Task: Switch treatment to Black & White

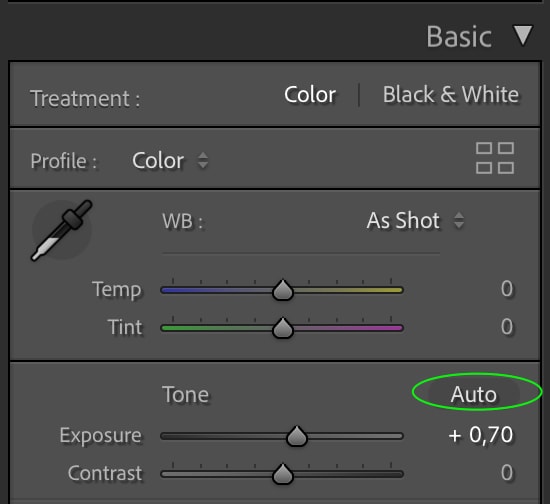Action: [x=451, y=95]
